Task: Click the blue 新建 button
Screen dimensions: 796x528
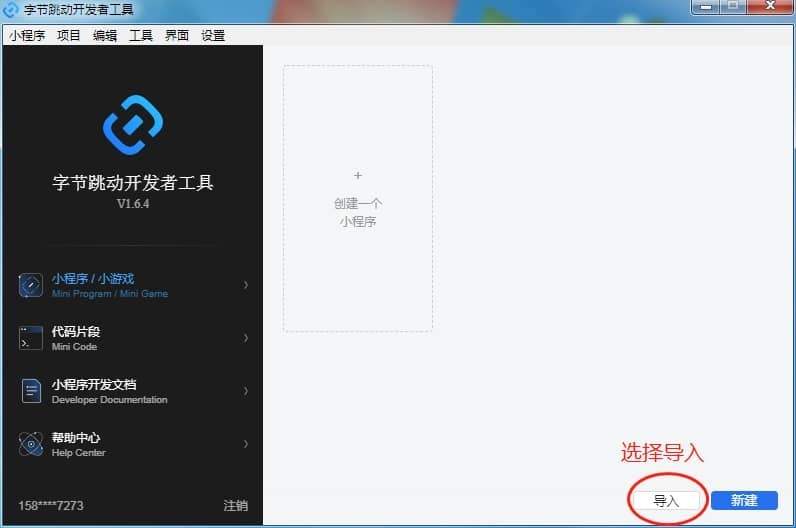Action: [x=744, y=501]
